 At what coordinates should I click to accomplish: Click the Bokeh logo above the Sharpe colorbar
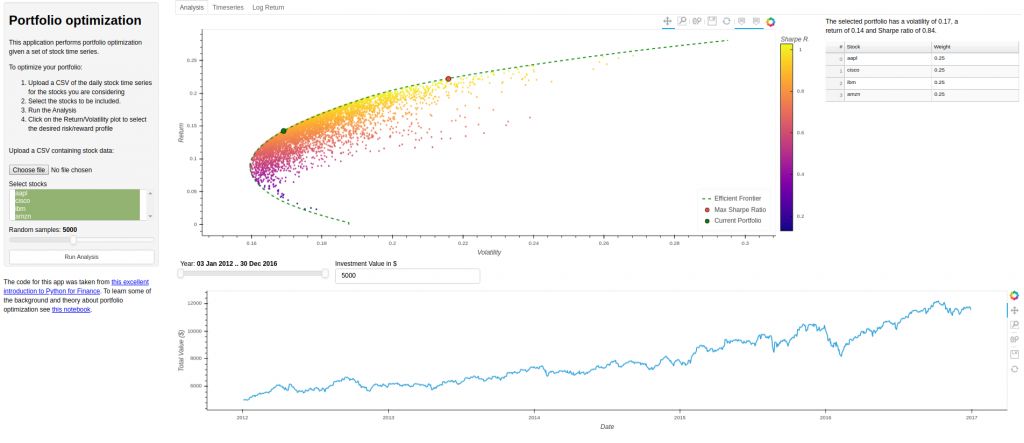(x=771, y=21)
